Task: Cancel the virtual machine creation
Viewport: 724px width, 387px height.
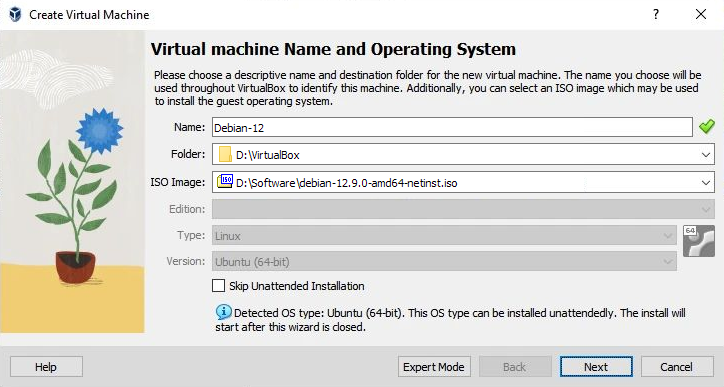Action: [677, 367]
